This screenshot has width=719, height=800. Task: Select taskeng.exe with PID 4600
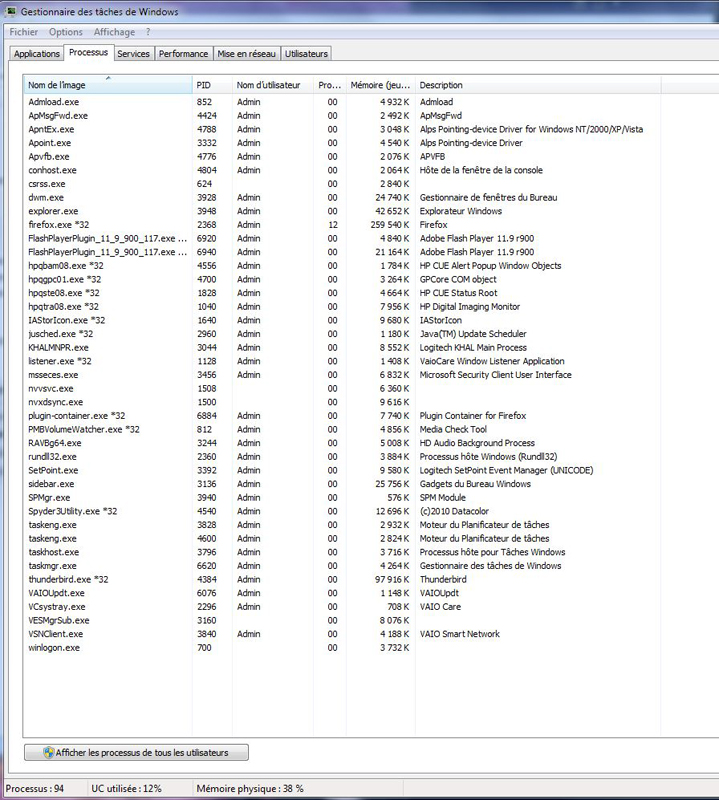[x=344, y=539]
